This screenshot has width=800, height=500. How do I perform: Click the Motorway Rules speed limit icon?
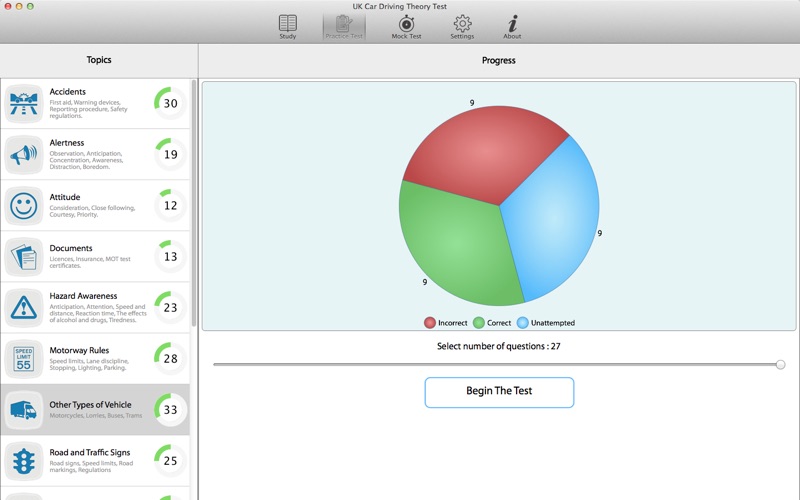tap(23, 359)
